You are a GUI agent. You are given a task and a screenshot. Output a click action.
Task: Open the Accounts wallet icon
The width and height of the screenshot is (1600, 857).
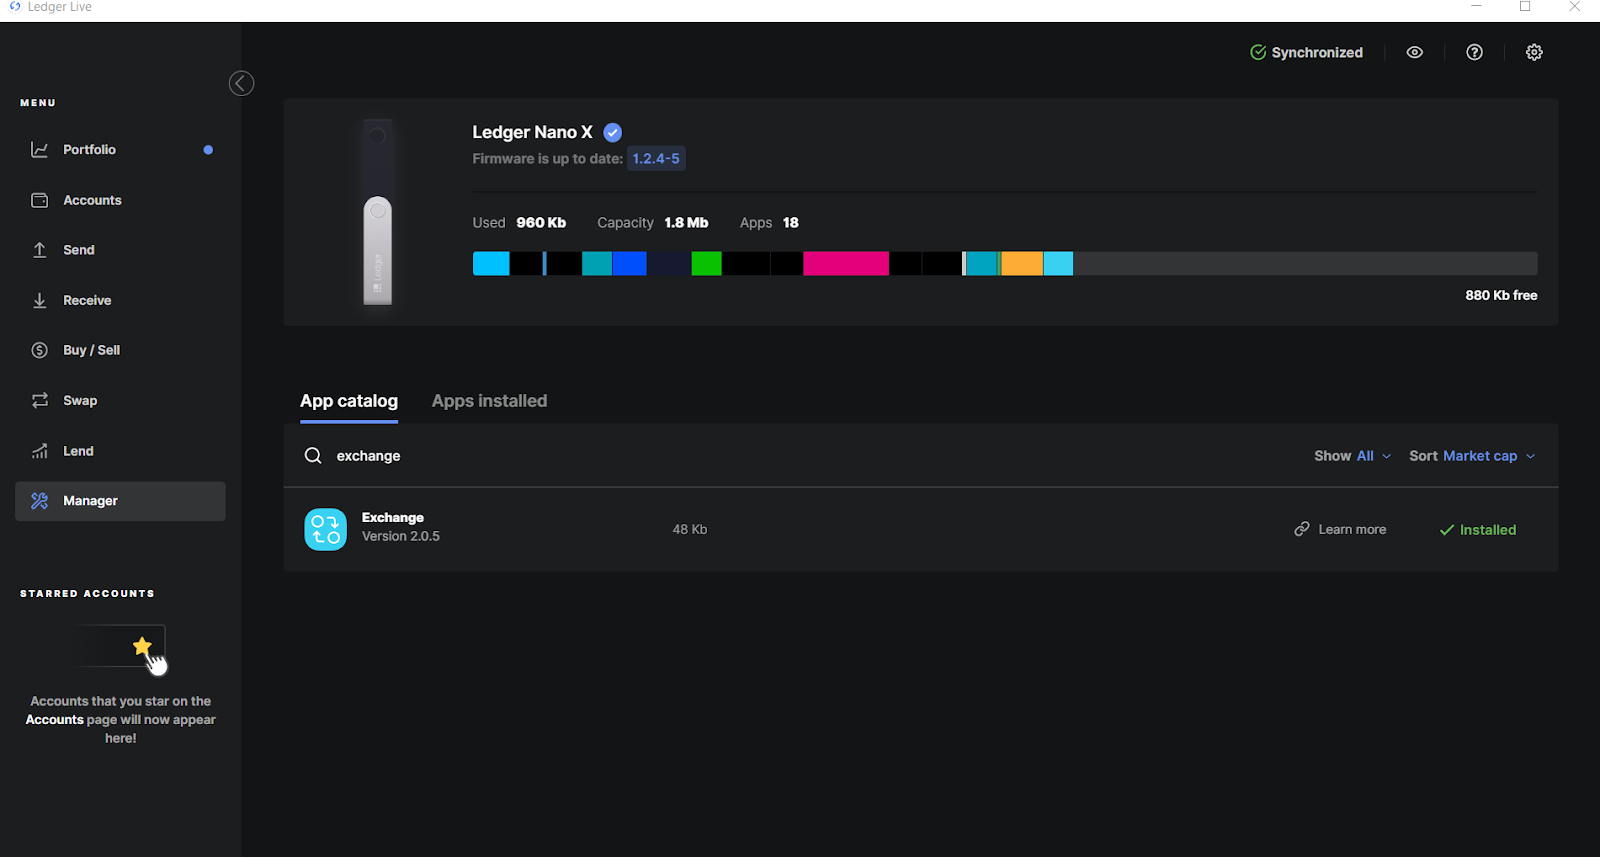40,200
